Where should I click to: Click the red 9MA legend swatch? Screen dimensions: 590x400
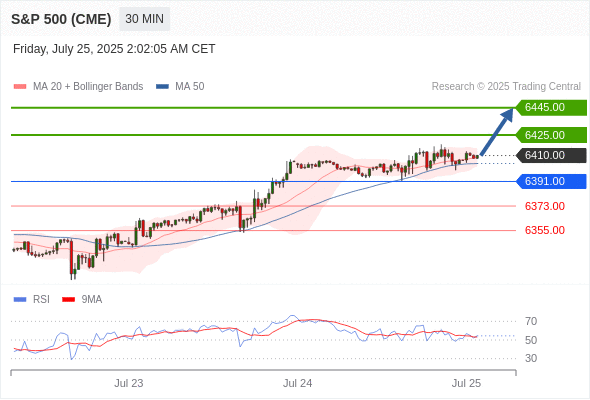68,300
